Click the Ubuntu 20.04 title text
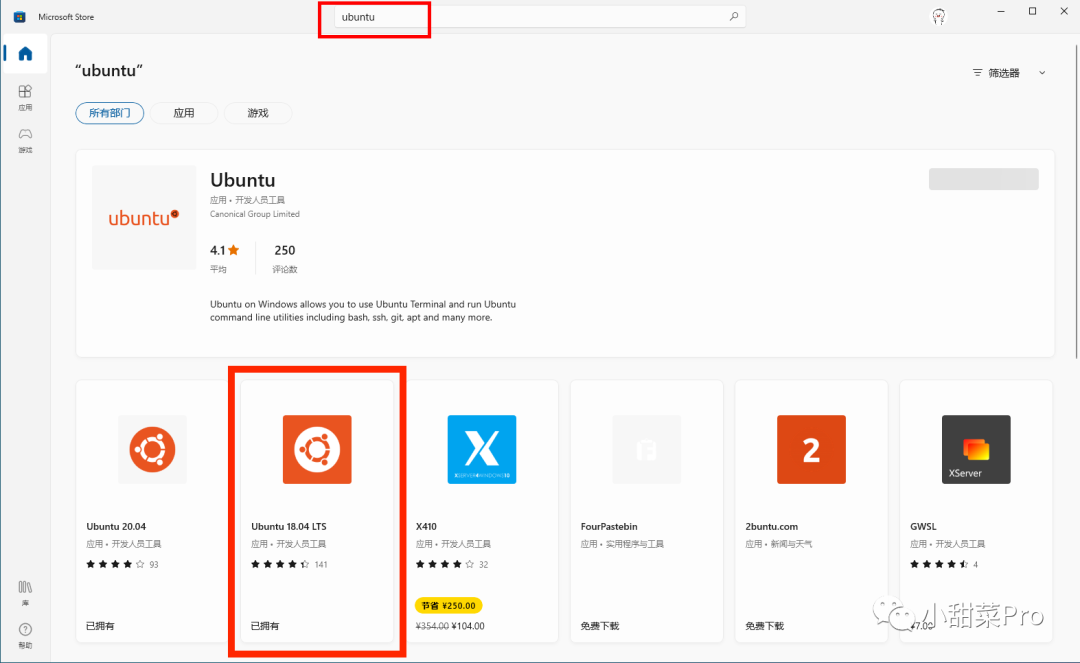The width and height of the screenshot is (1080, 663). click(x=116, y=527)
